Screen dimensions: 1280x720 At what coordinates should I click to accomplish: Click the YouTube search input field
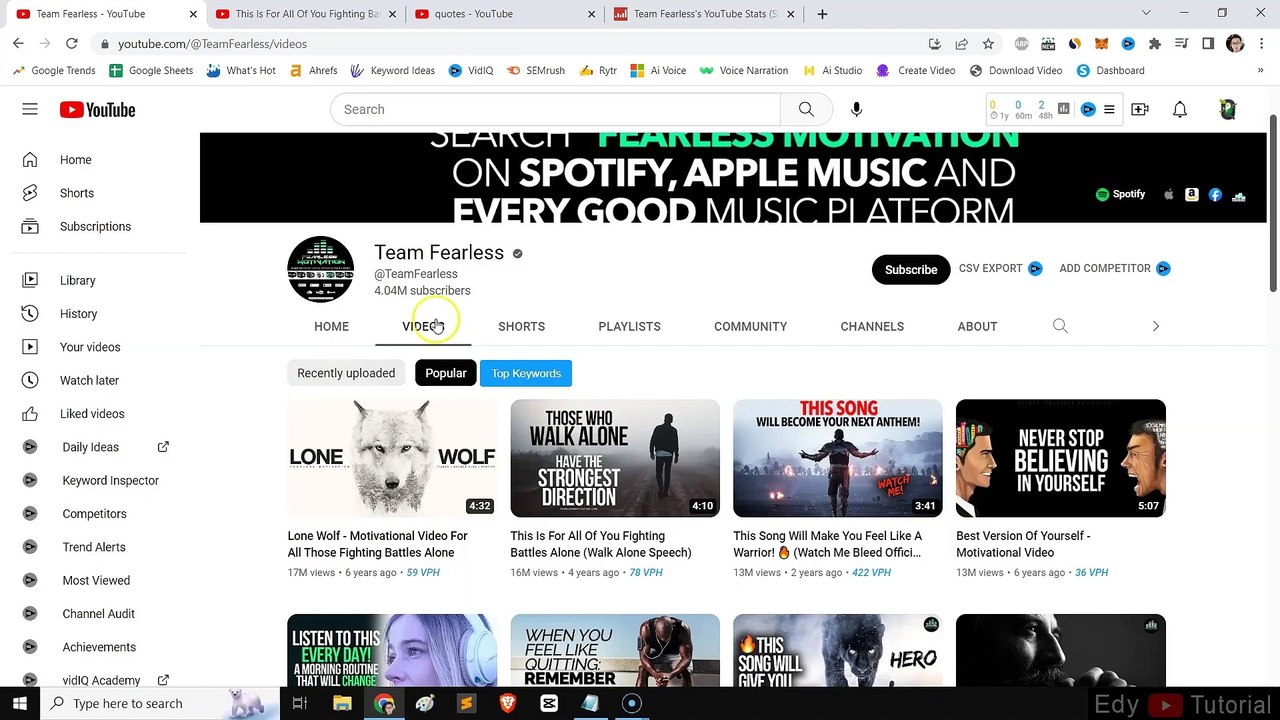point(555,109)
